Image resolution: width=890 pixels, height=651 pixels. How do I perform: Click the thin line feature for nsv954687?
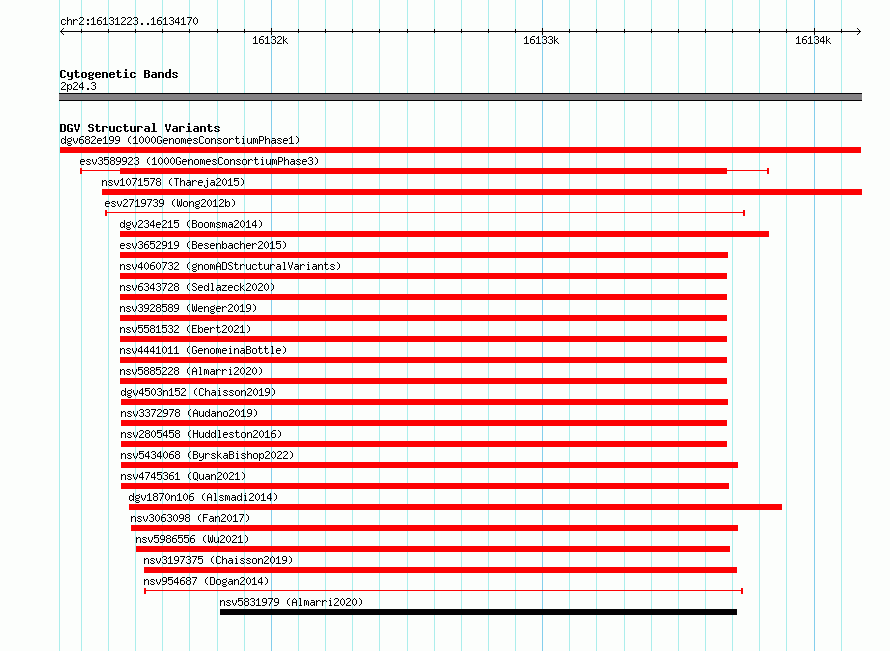[x=443, y=591]
